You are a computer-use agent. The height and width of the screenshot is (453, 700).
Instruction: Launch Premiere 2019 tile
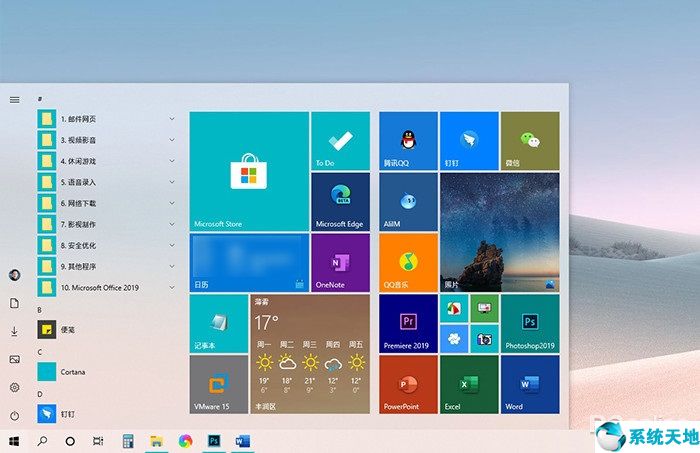408,324
